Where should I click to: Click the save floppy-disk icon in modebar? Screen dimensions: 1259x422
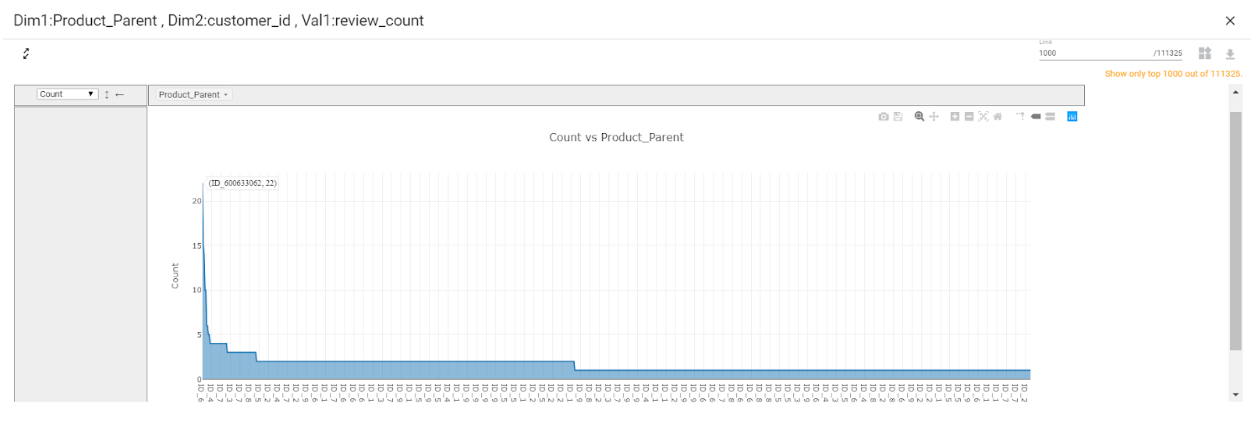(898, 117)
